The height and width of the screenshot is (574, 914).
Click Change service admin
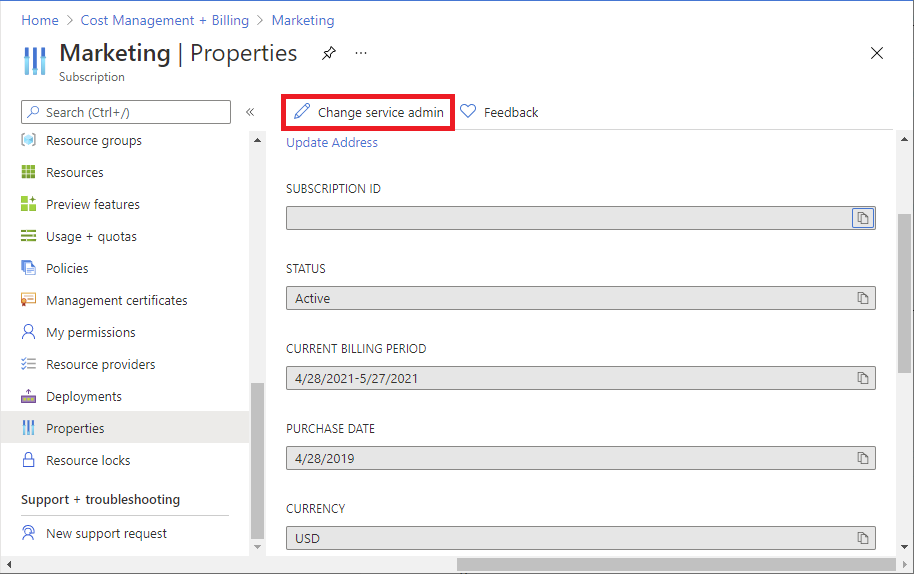coord(369,113)
